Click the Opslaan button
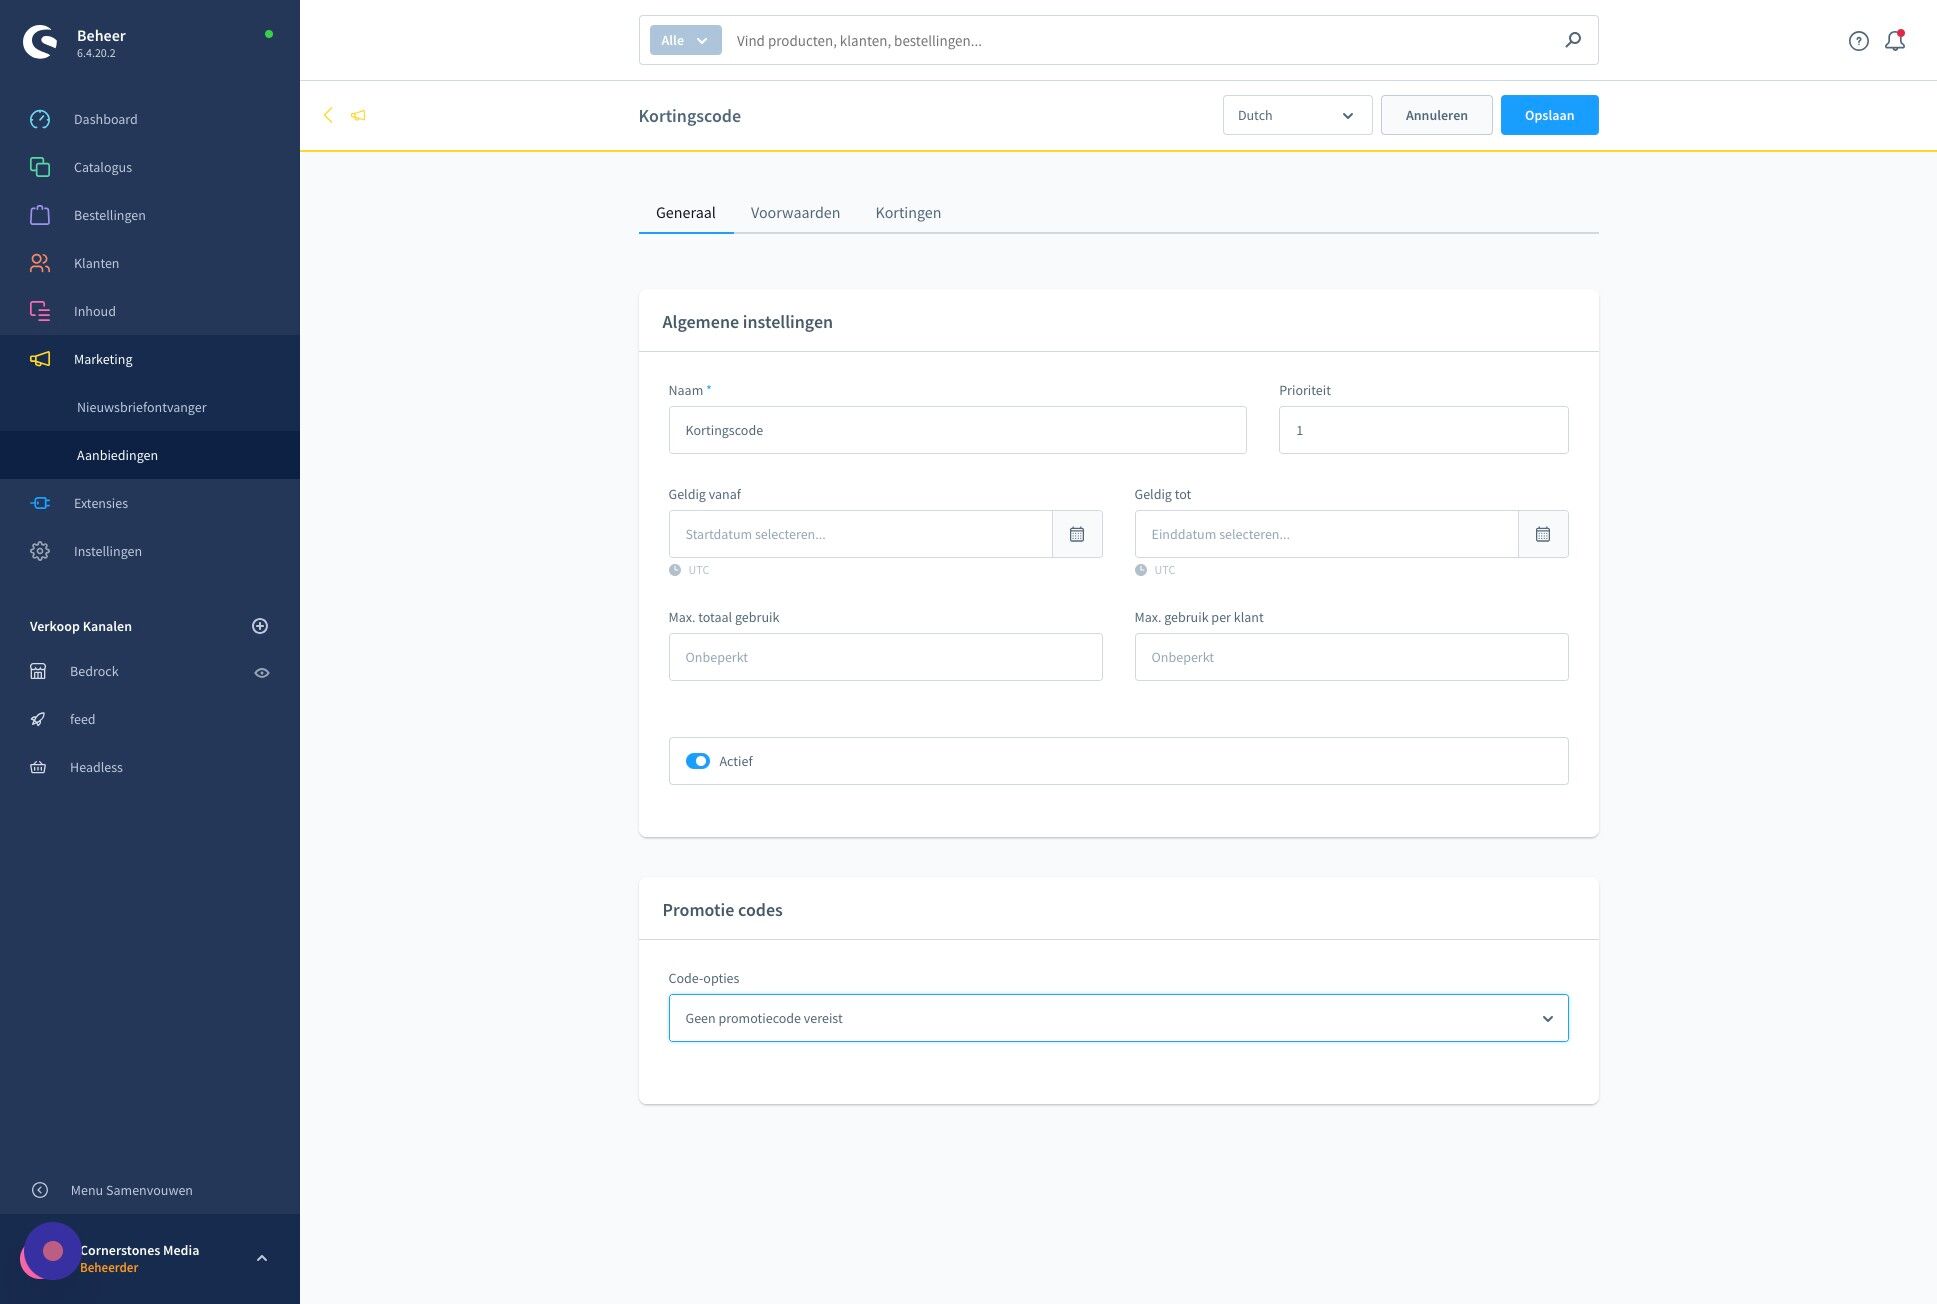 (1549, 115)
